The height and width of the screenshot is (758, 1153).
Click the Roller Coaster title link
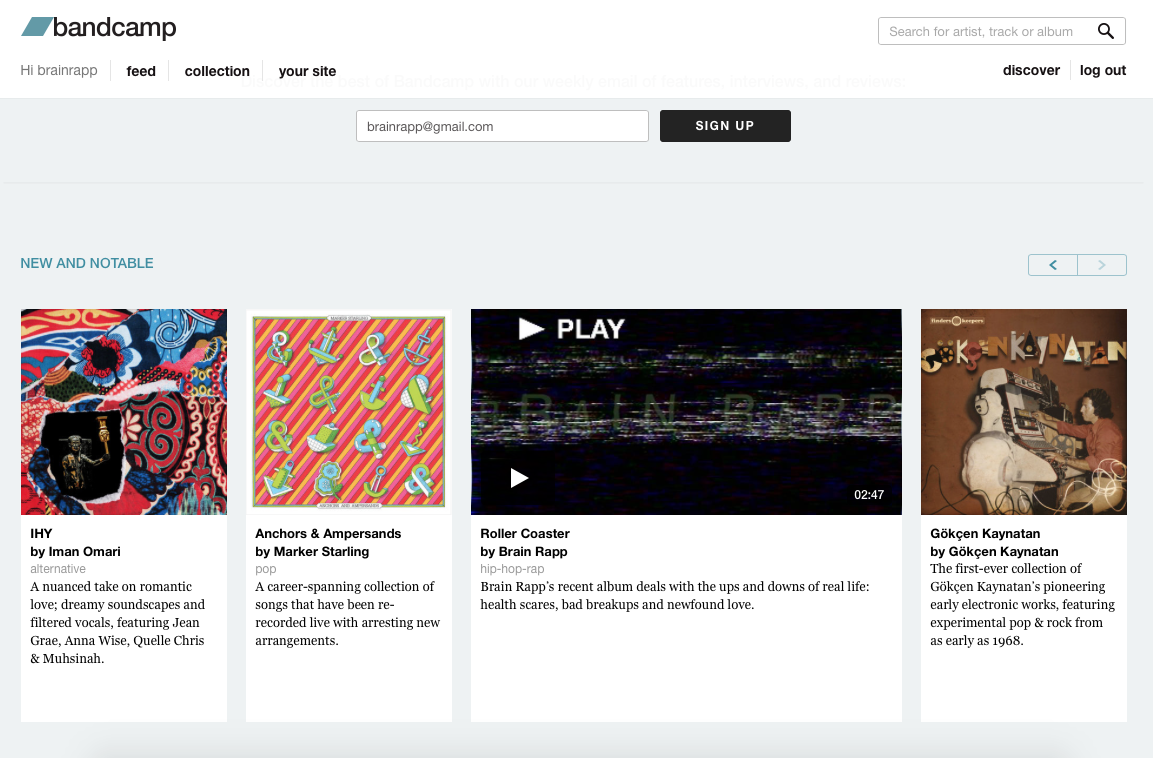click(525, 534)
